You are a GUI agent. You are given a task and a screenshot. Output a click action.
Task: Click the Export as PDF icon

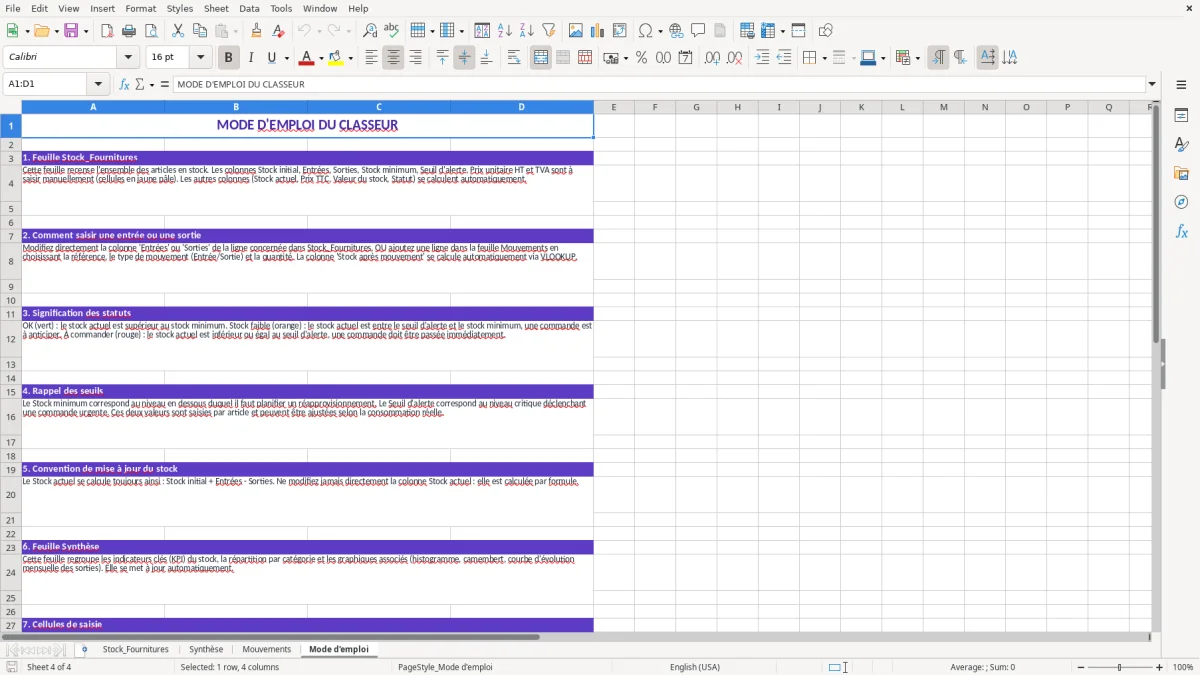pos(107,31)
